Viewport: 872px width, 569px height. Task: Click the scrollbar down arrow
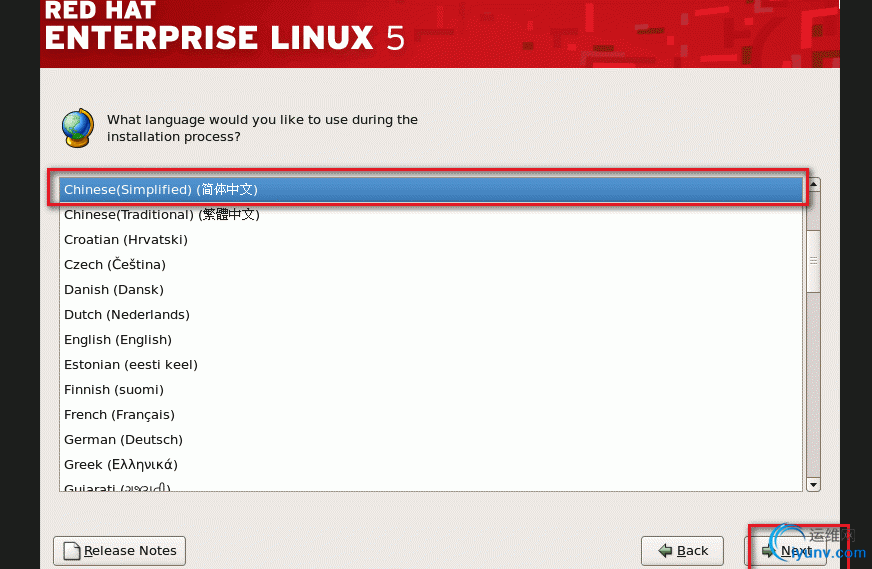[x=814, y=484]
